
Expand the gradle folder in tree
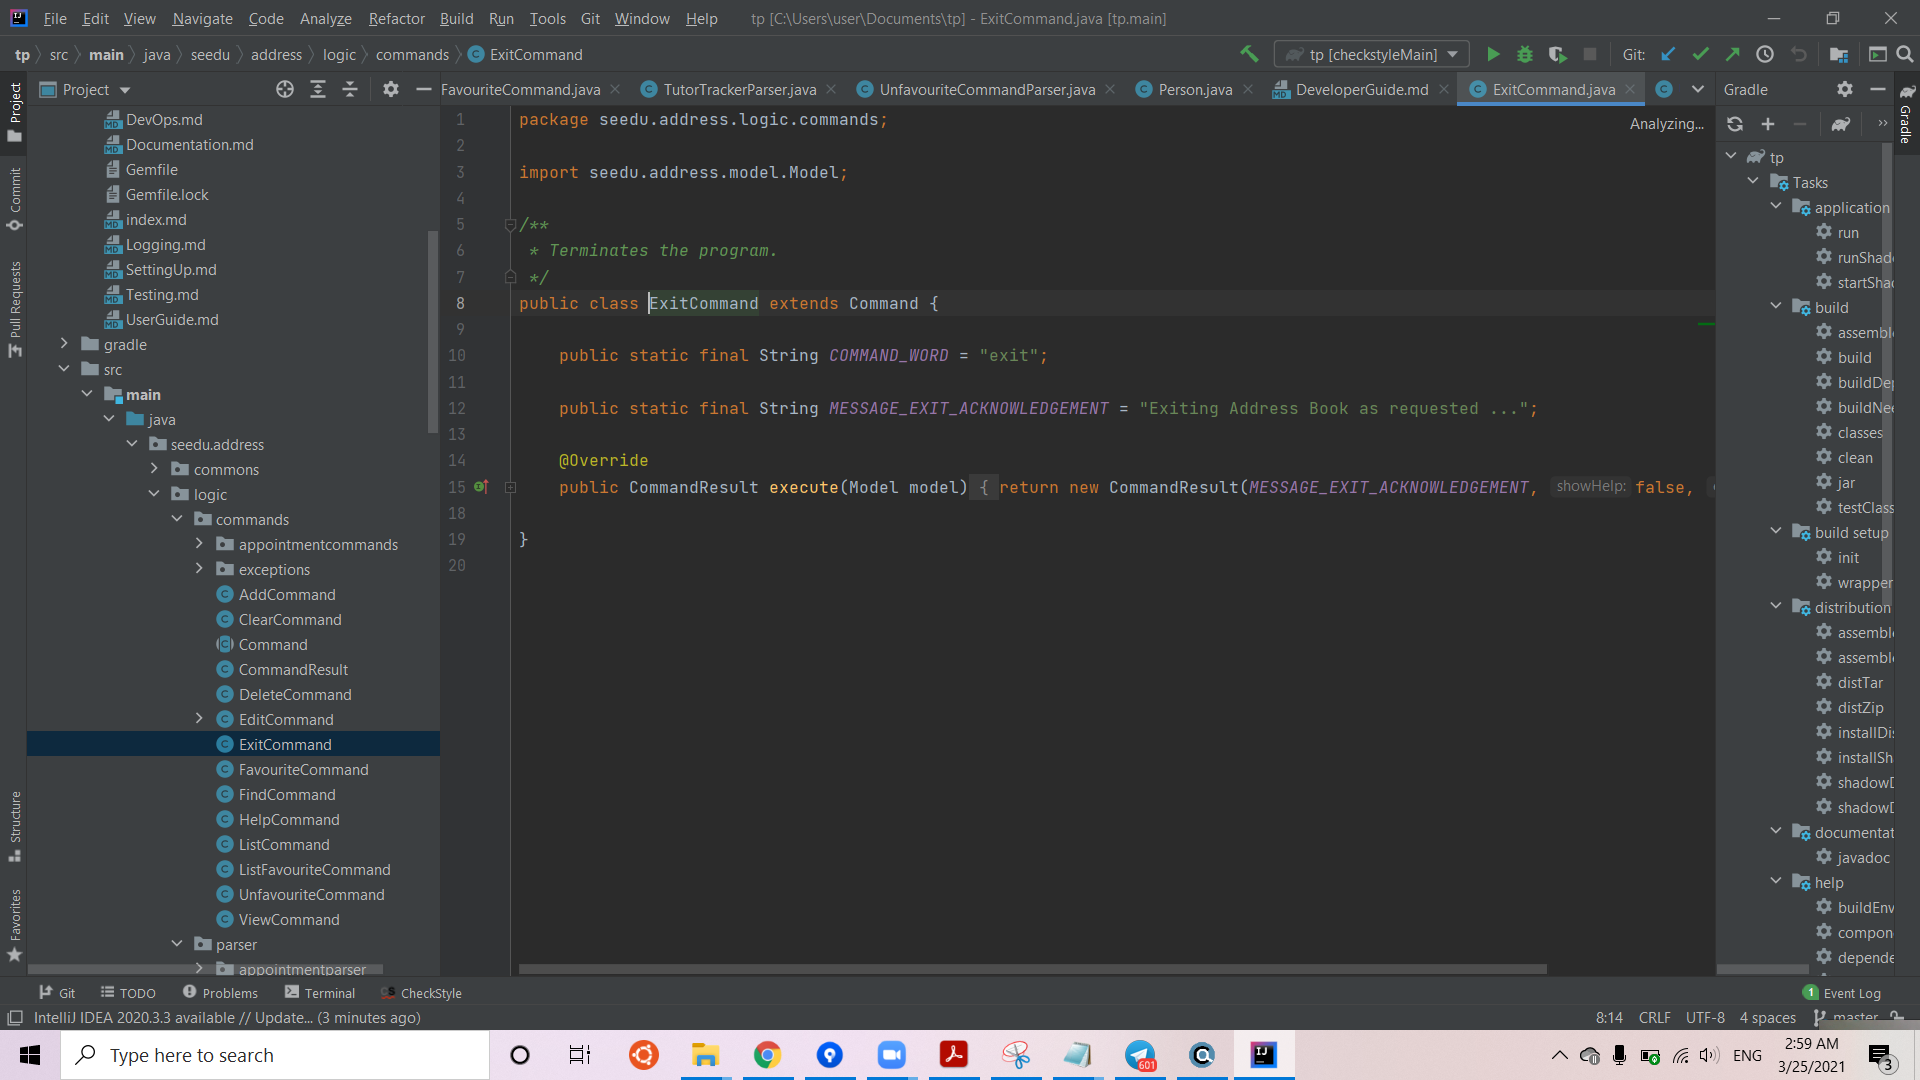[64, 344]
